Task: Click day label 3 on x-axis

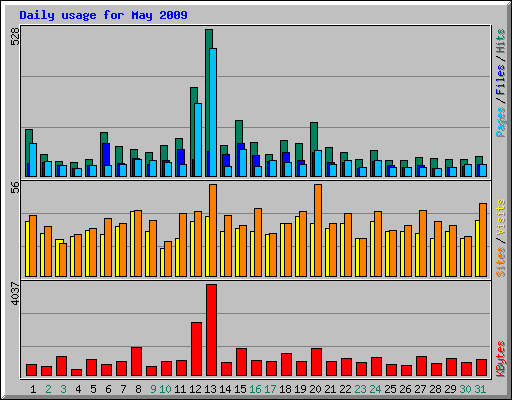Action: tap(63, 389)
